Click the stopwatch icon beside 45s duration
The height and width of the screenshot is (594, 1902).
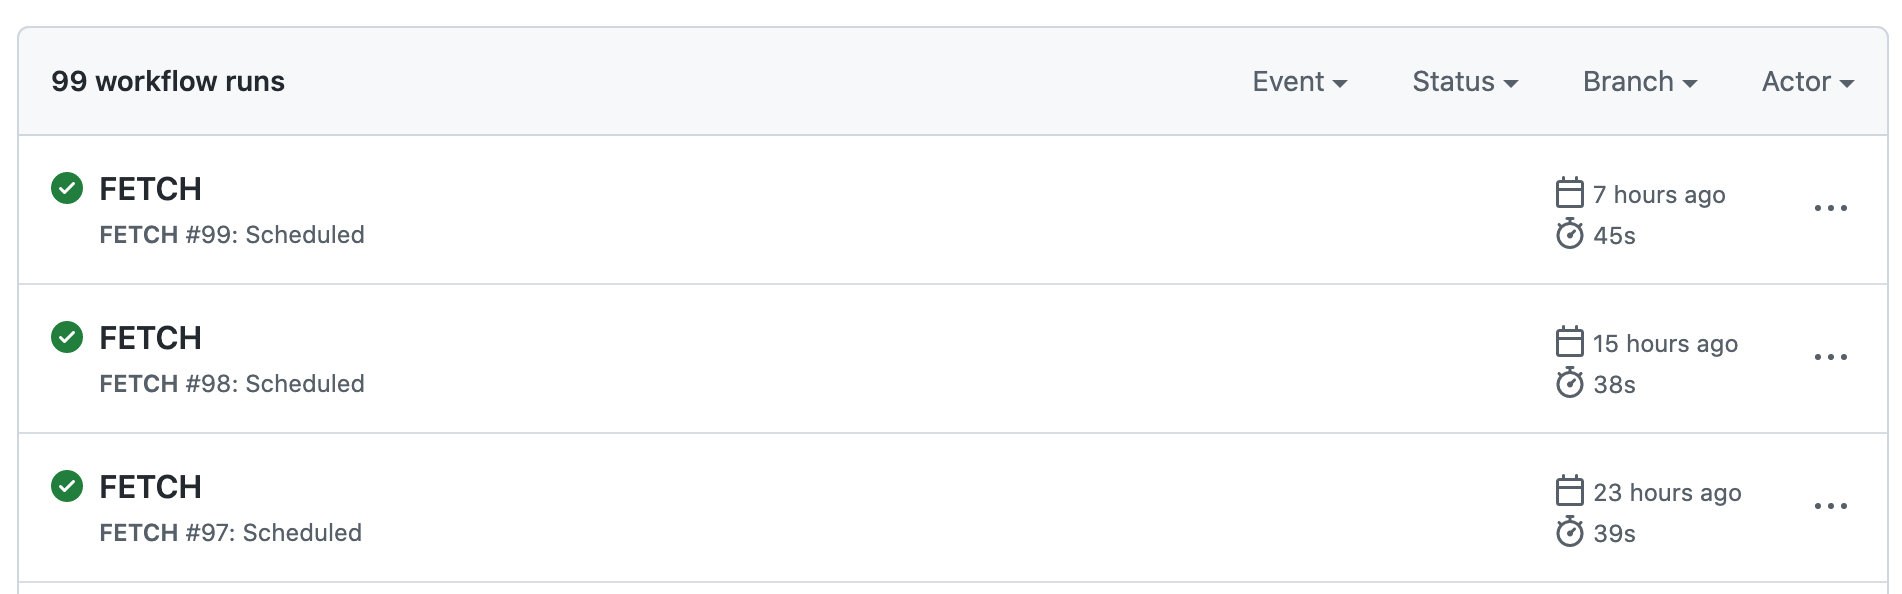(1570, 234)
